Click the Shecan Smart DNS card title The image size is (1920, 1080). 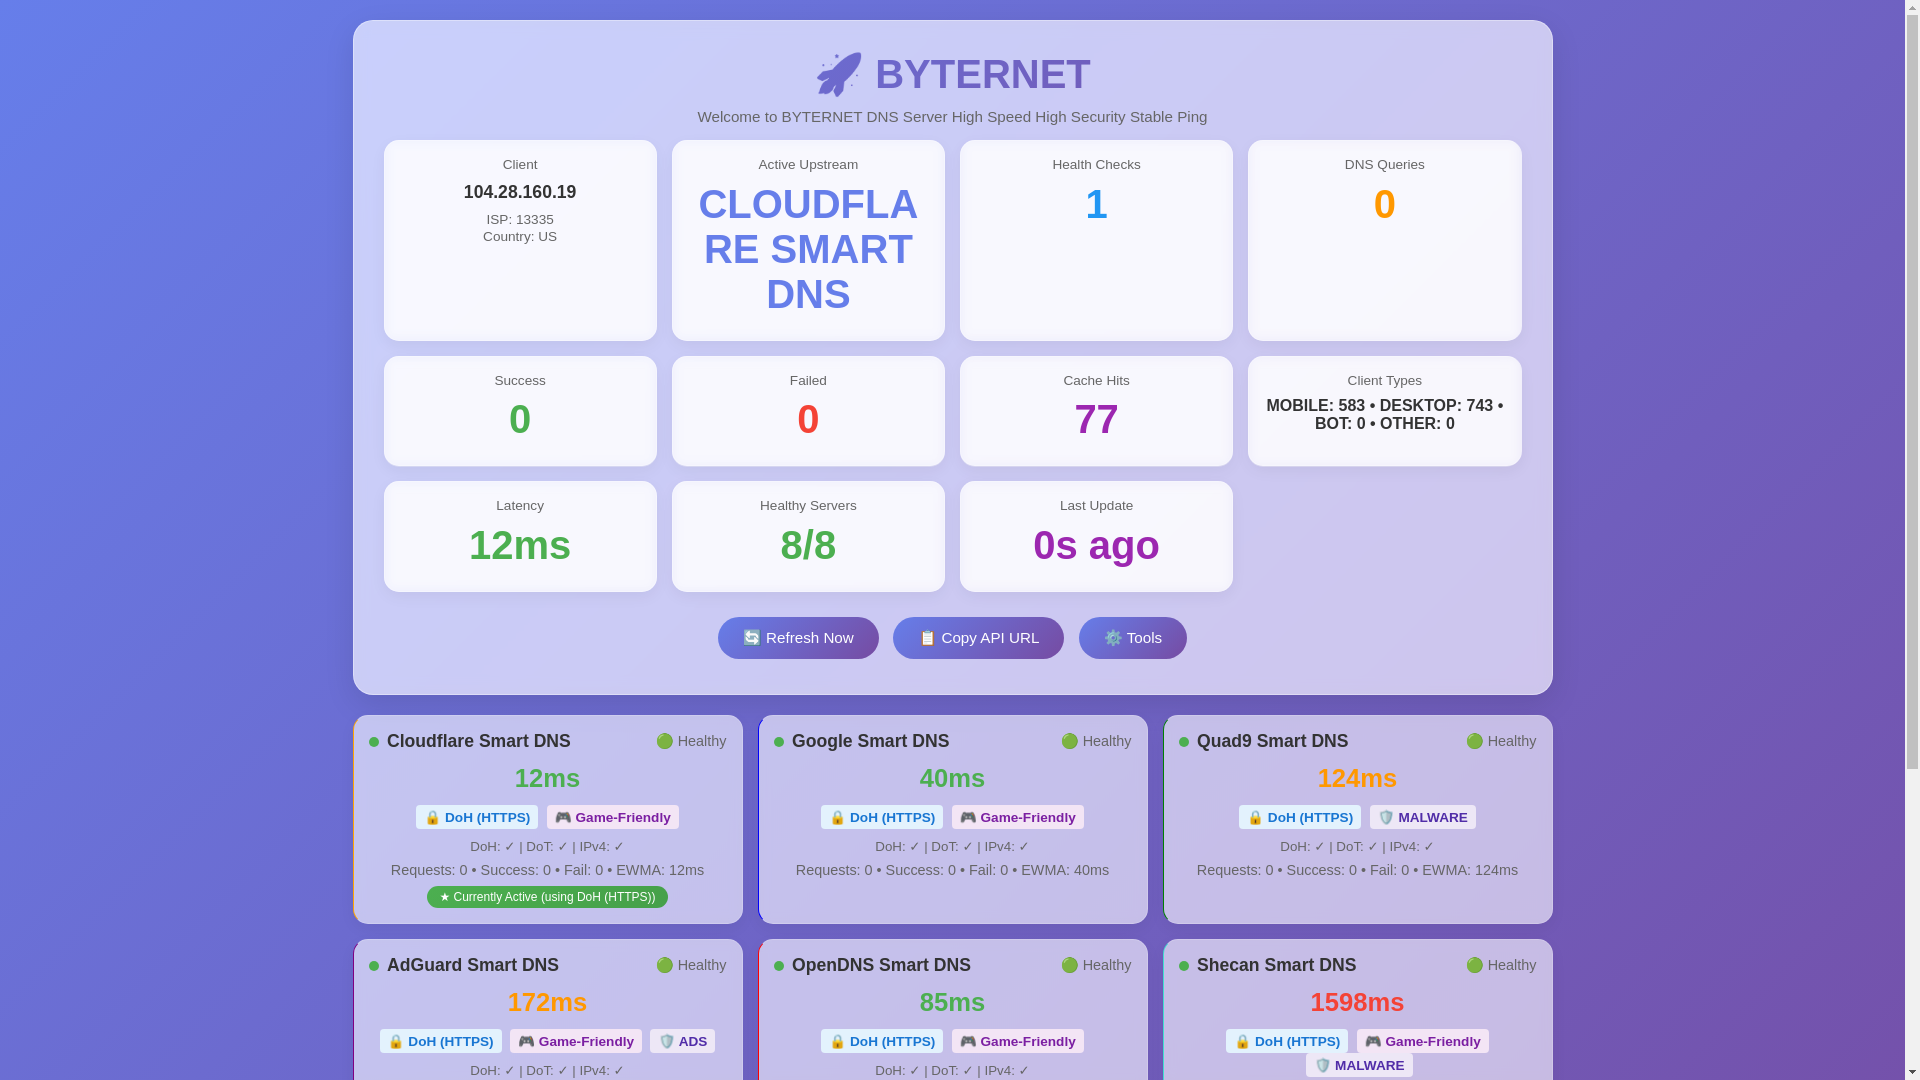[x=1276, y=965]
